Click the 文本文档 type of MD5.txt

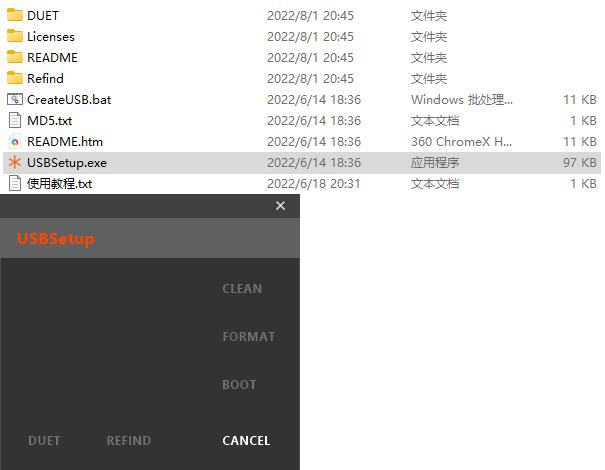click(x=435, y=120)
